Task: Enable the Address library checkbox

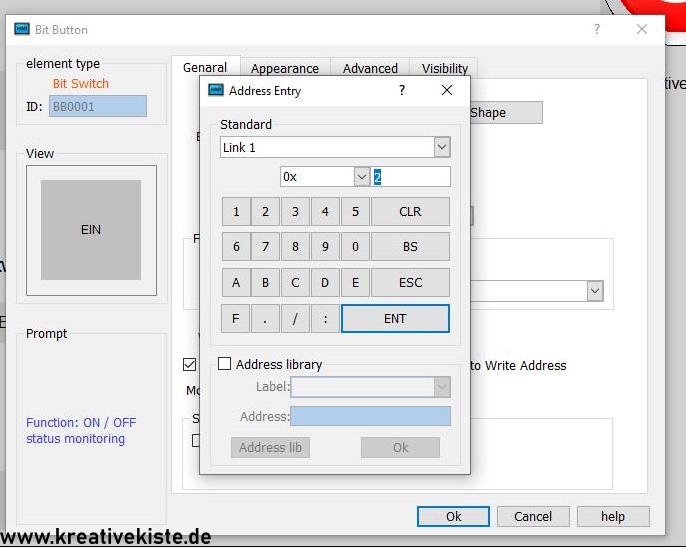Action: click(225, 365)
